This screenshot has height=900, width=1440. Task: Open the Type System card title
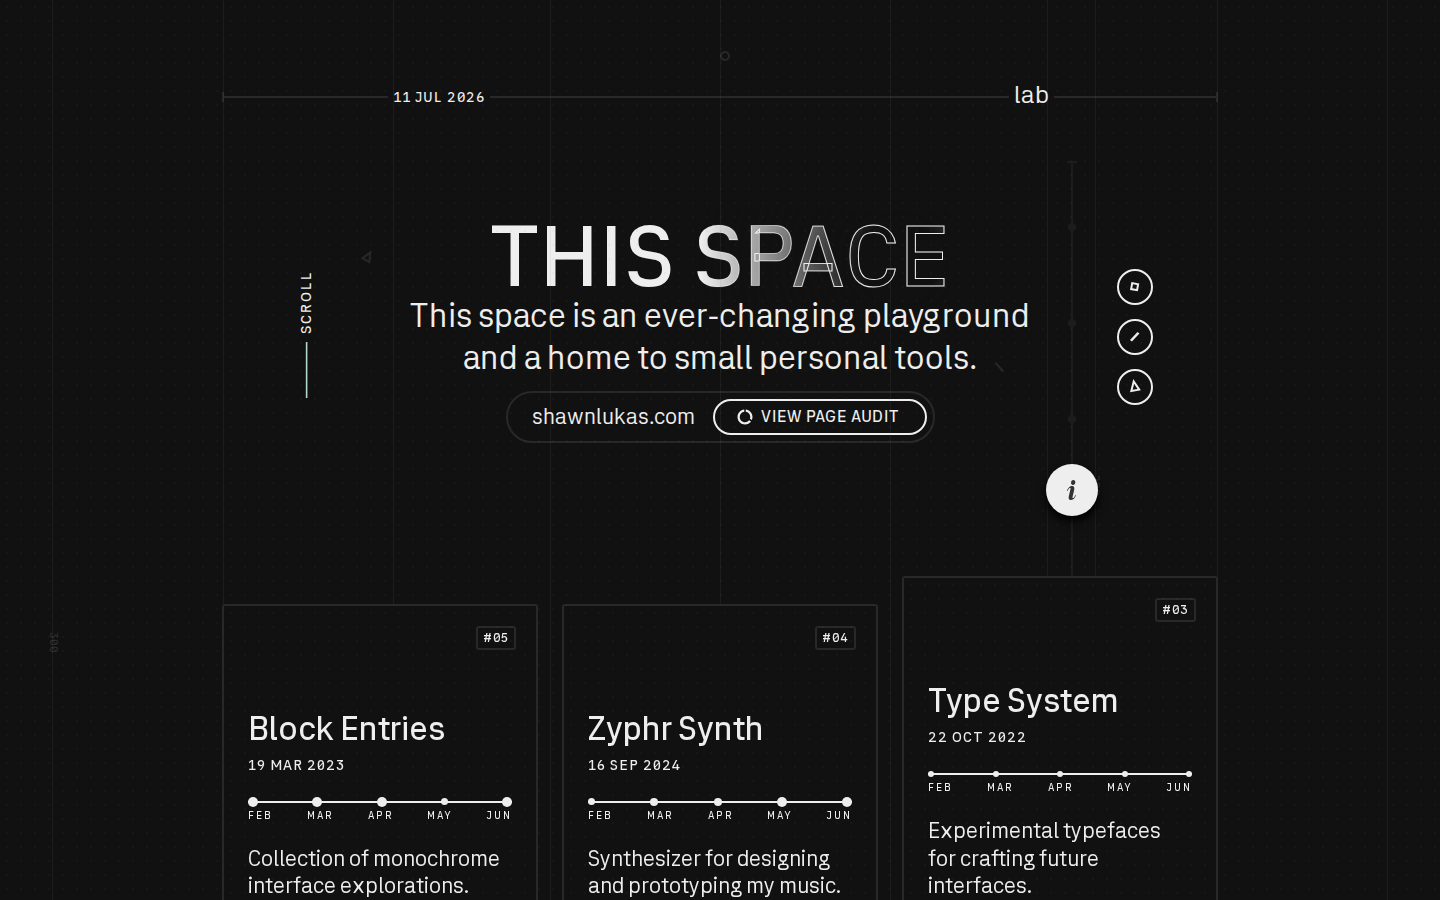[1023, 701]
